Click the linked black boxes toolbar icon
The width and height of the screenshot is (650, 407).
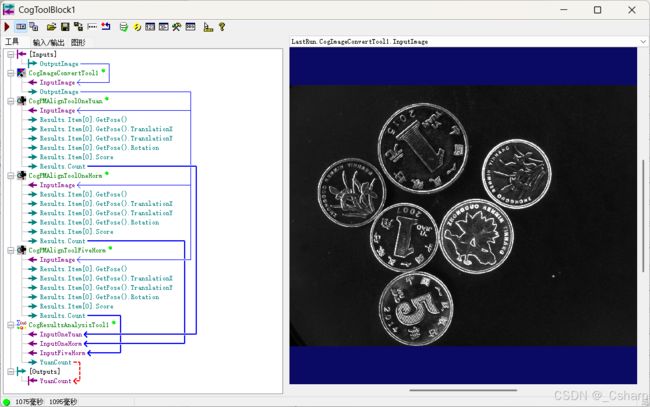(78, 27)
